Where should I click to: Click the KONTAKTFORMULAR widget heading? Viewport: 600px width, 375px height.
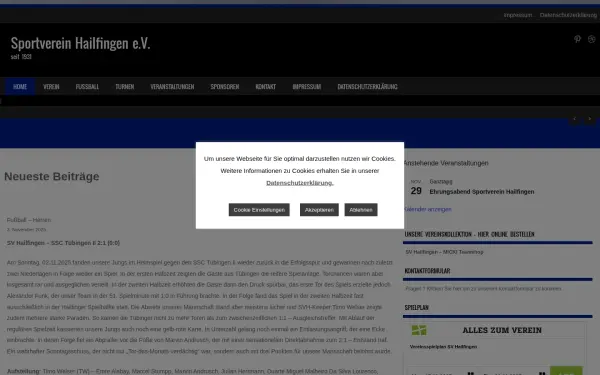(427, 271)
